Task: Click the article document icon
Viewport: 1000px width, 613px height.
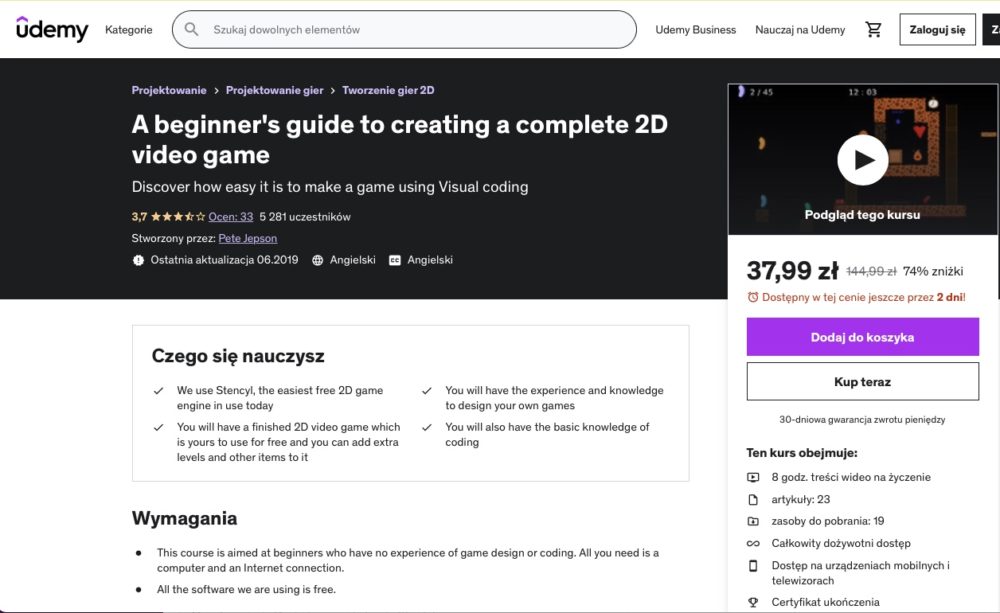Action: point(753,499)
